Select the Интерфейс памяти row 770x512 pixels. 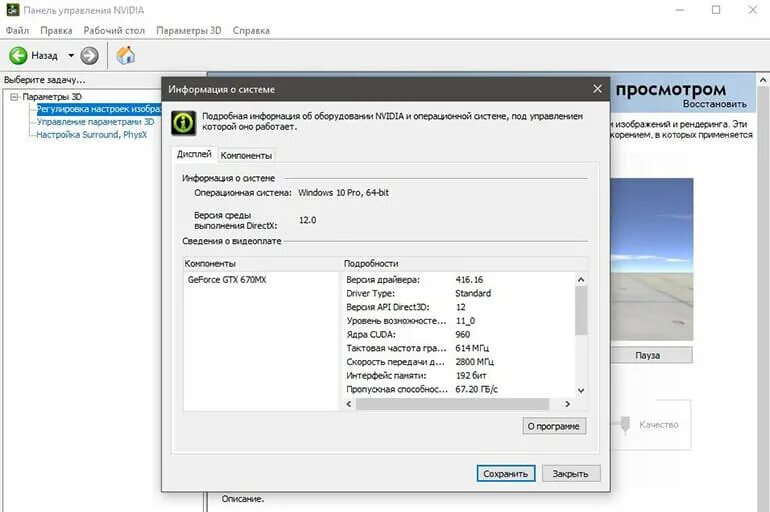[x=460, y=376]
